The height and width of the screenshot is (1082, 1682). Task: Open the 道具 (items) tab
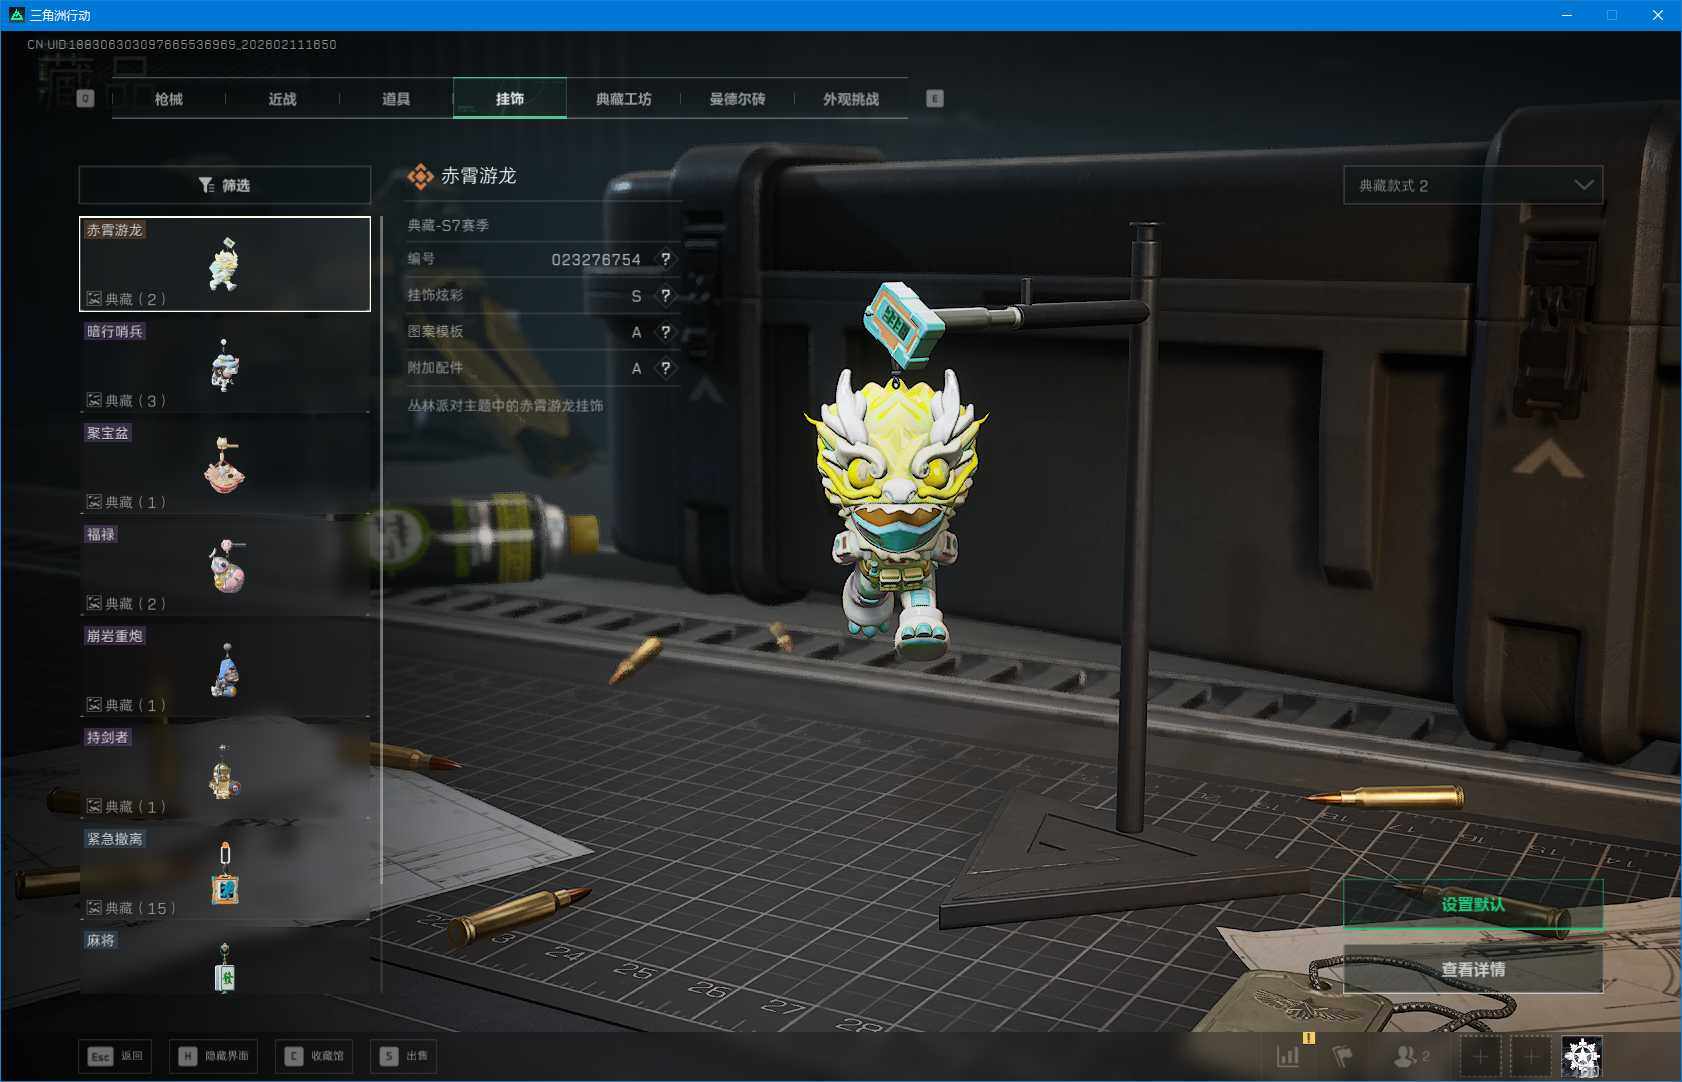click(x=396, y=99)
